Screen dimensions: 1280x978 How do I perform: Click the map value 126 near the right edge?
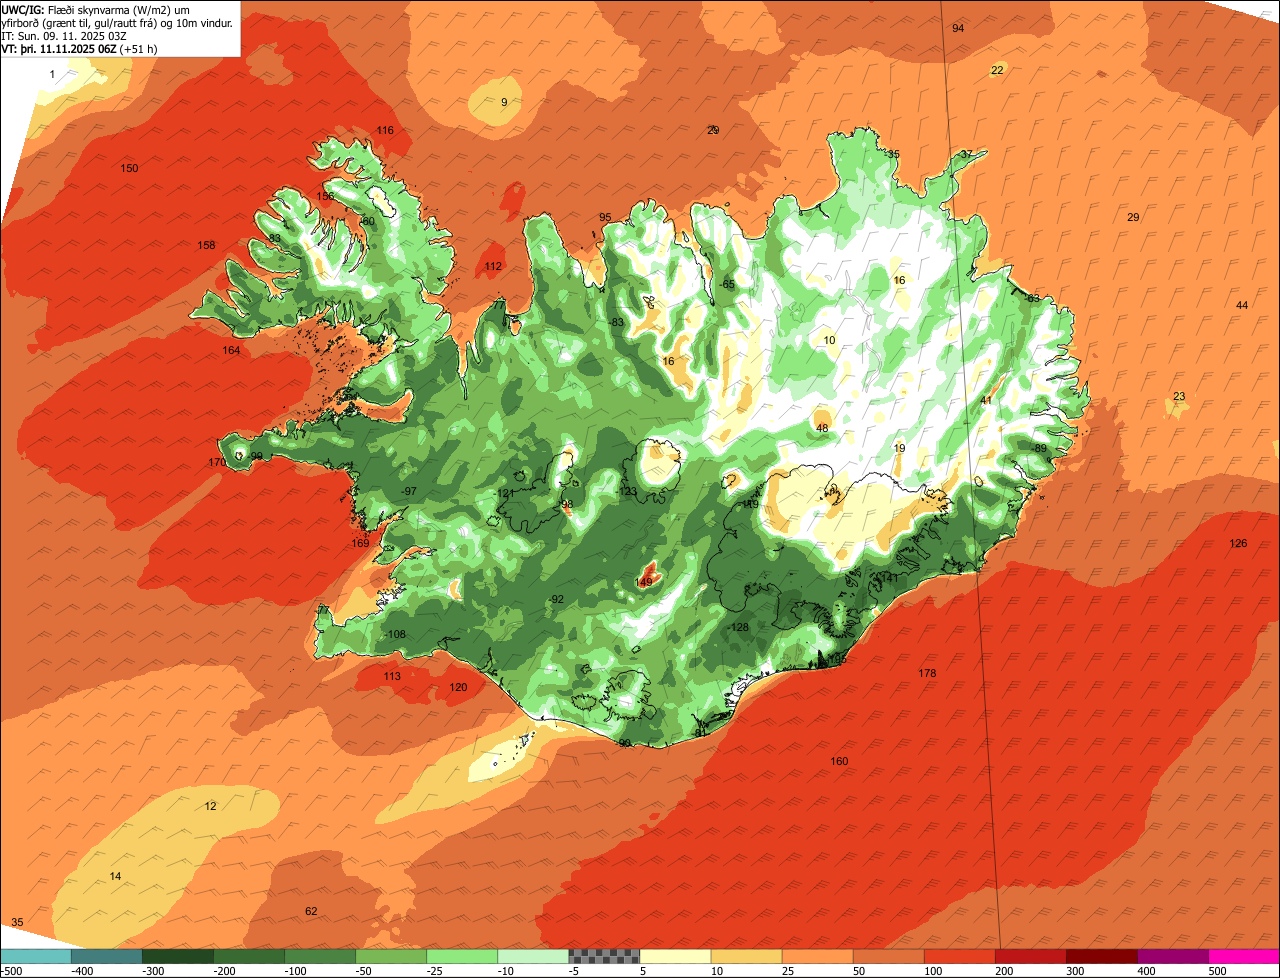coord(1238,544)
